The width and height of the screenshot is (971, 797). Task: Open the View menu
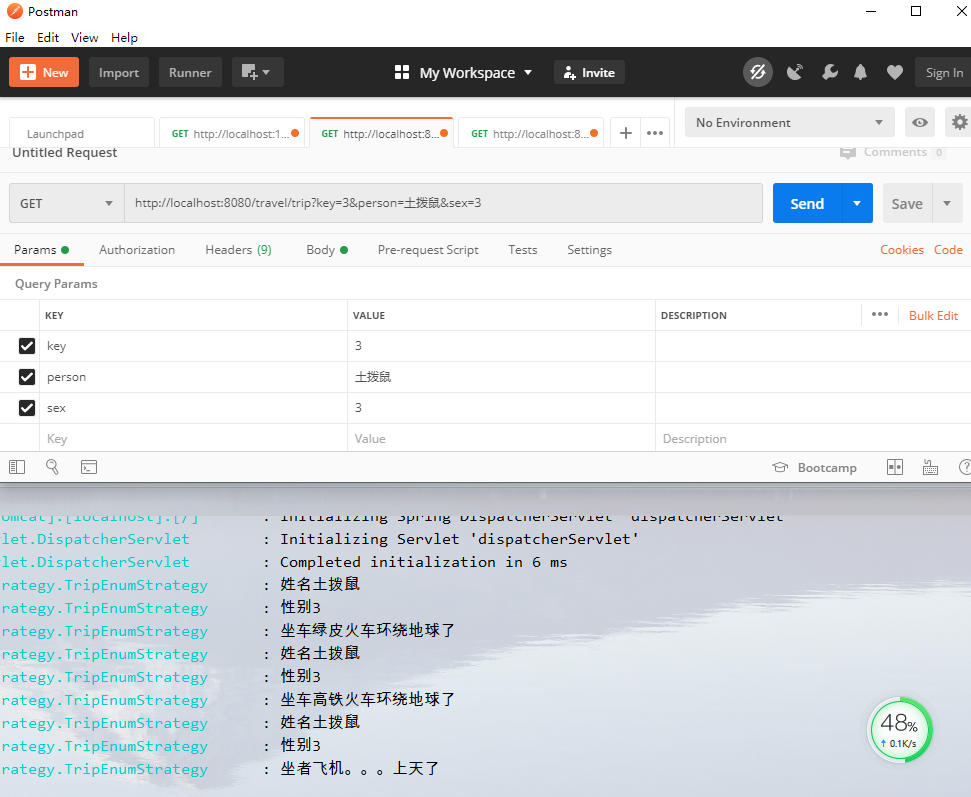tap(84, 38)
